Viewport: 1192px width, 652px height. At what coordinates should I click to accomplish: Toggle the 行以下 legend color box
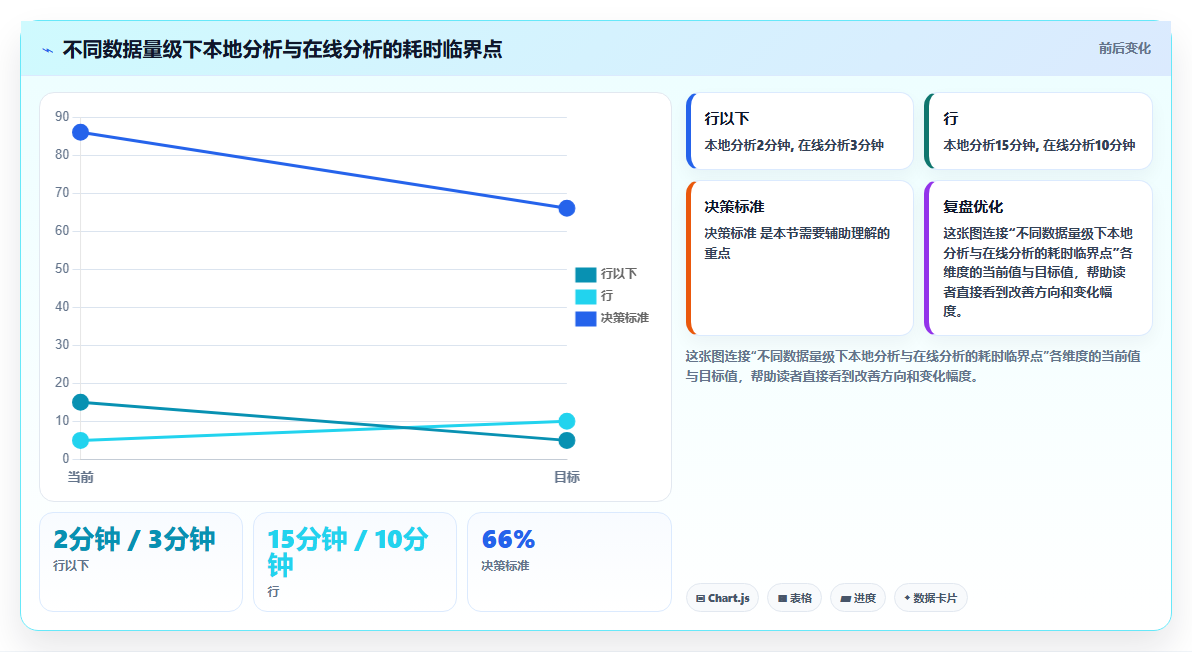tap(585, 274)
